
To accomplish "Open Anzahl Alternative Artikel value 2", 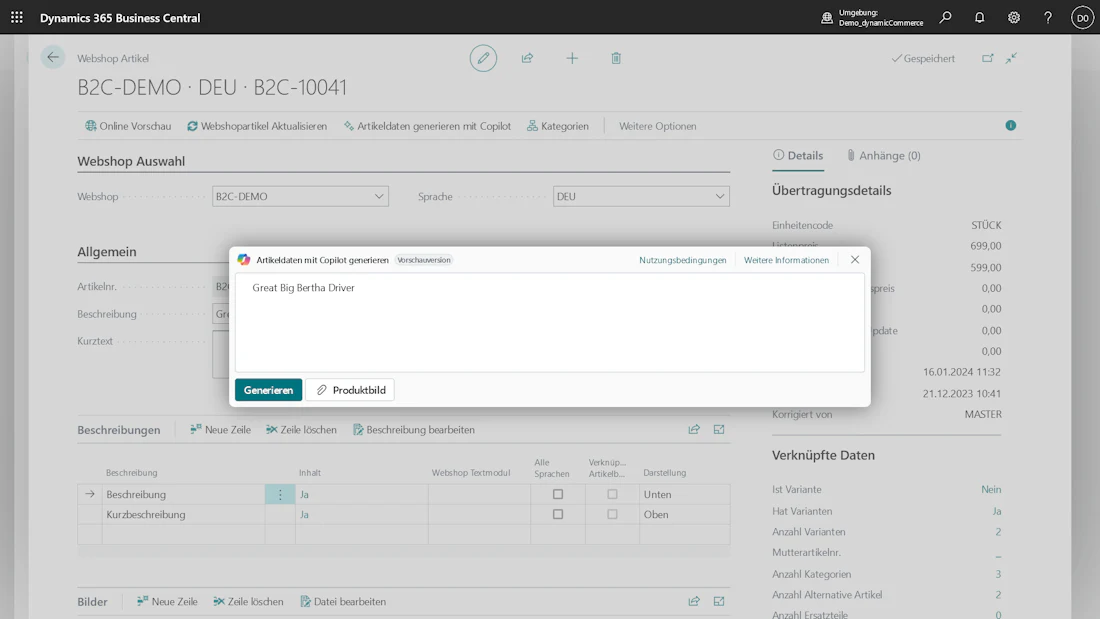I will point(998,594).
